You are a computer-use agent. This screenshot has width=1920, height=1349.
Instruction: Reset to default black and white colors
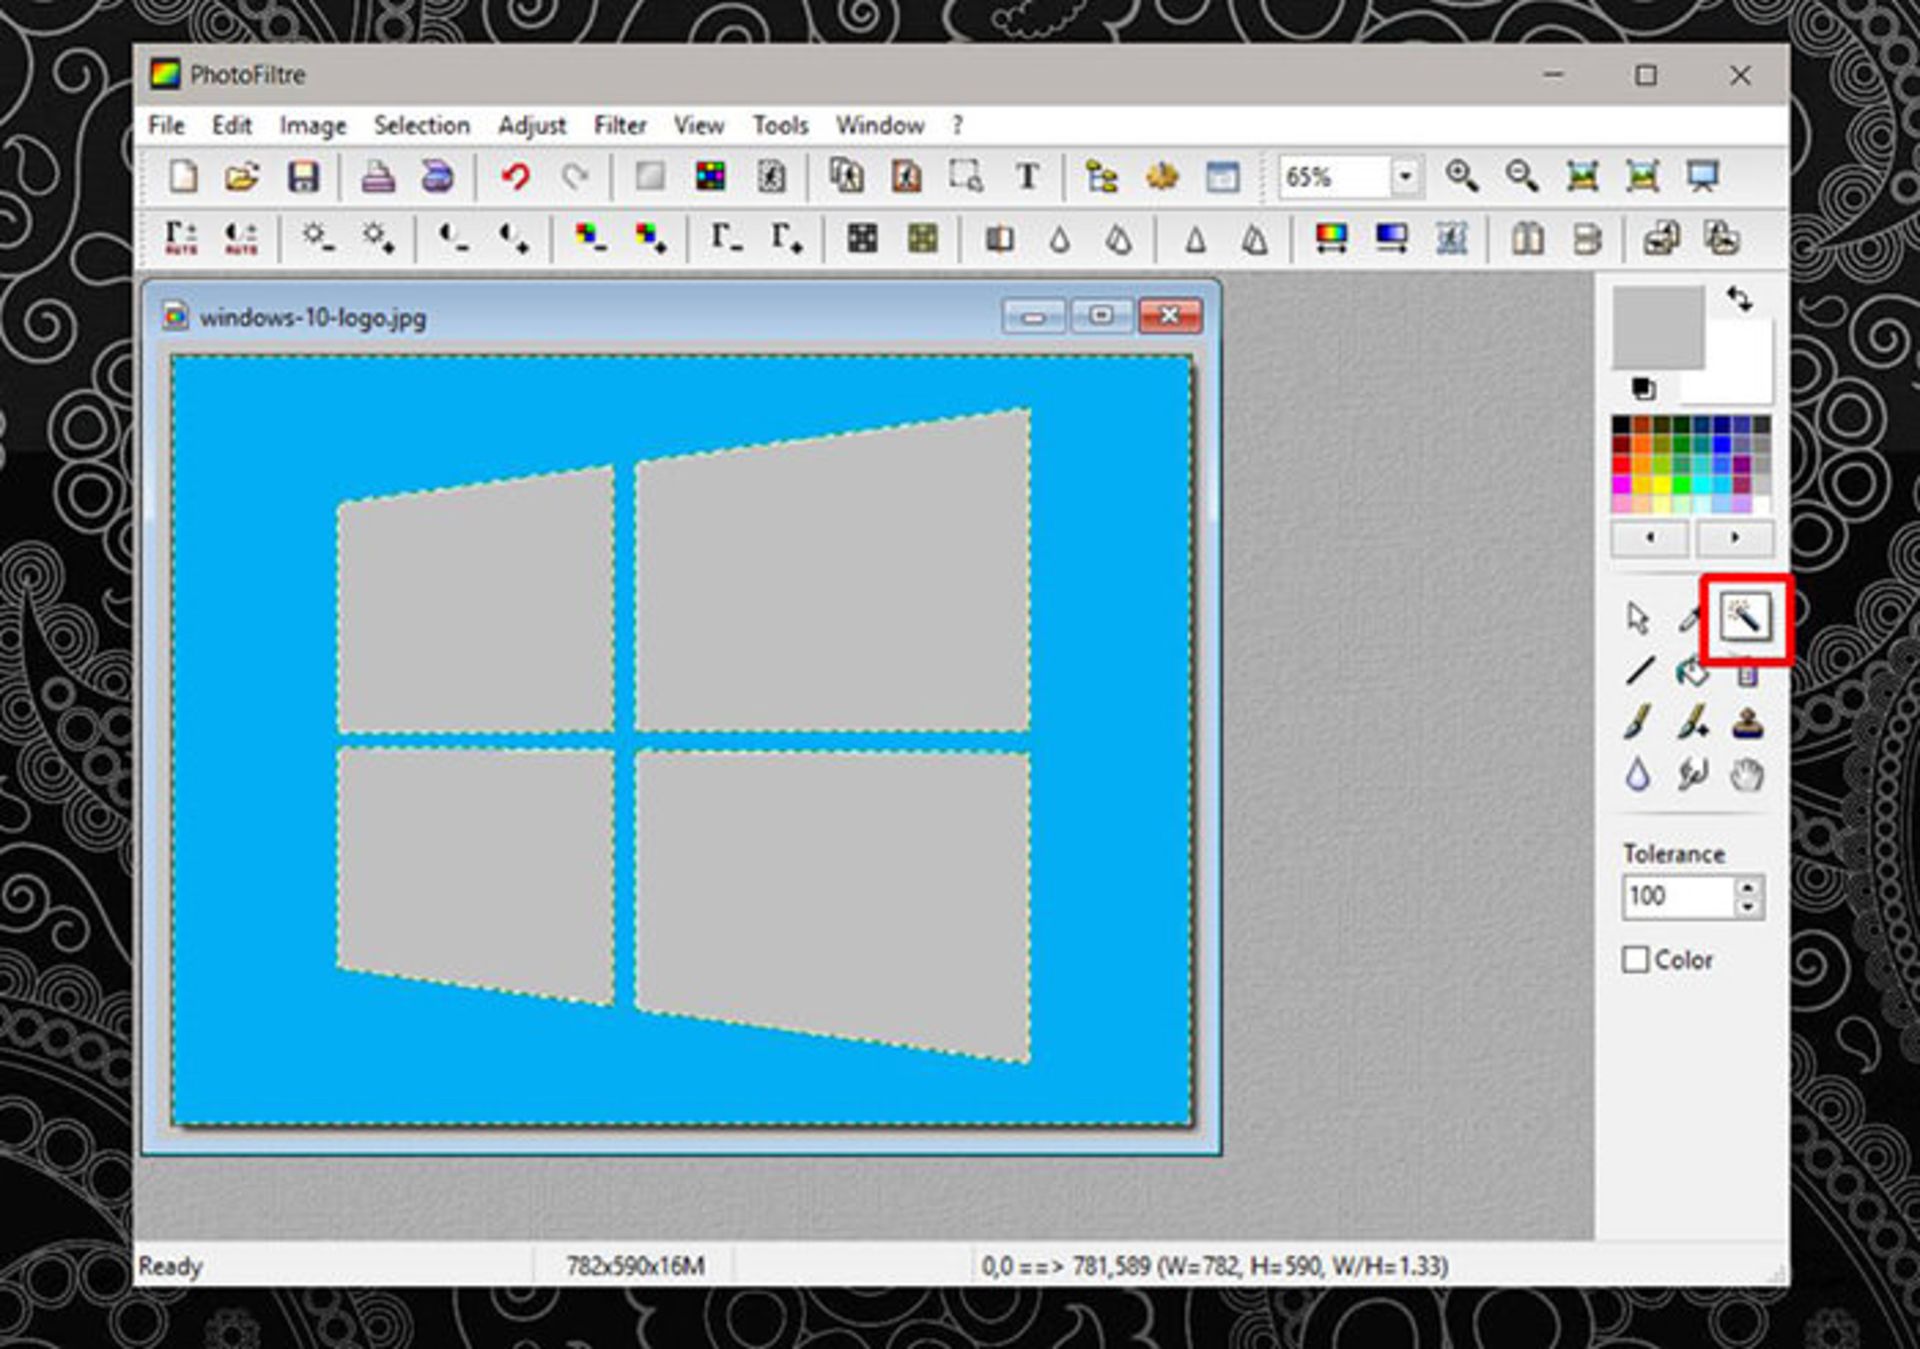pos(1643,388)
